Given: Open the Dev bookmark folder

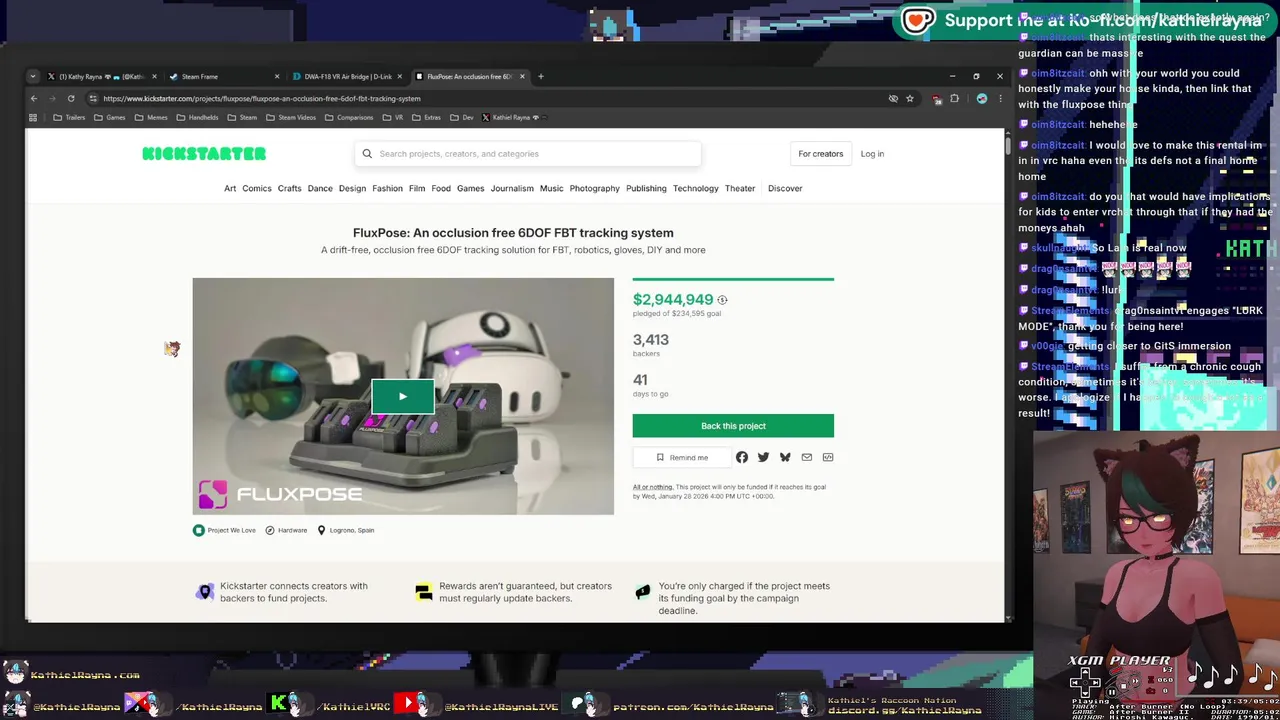Looking at the screenshot, I should point(461,117).
